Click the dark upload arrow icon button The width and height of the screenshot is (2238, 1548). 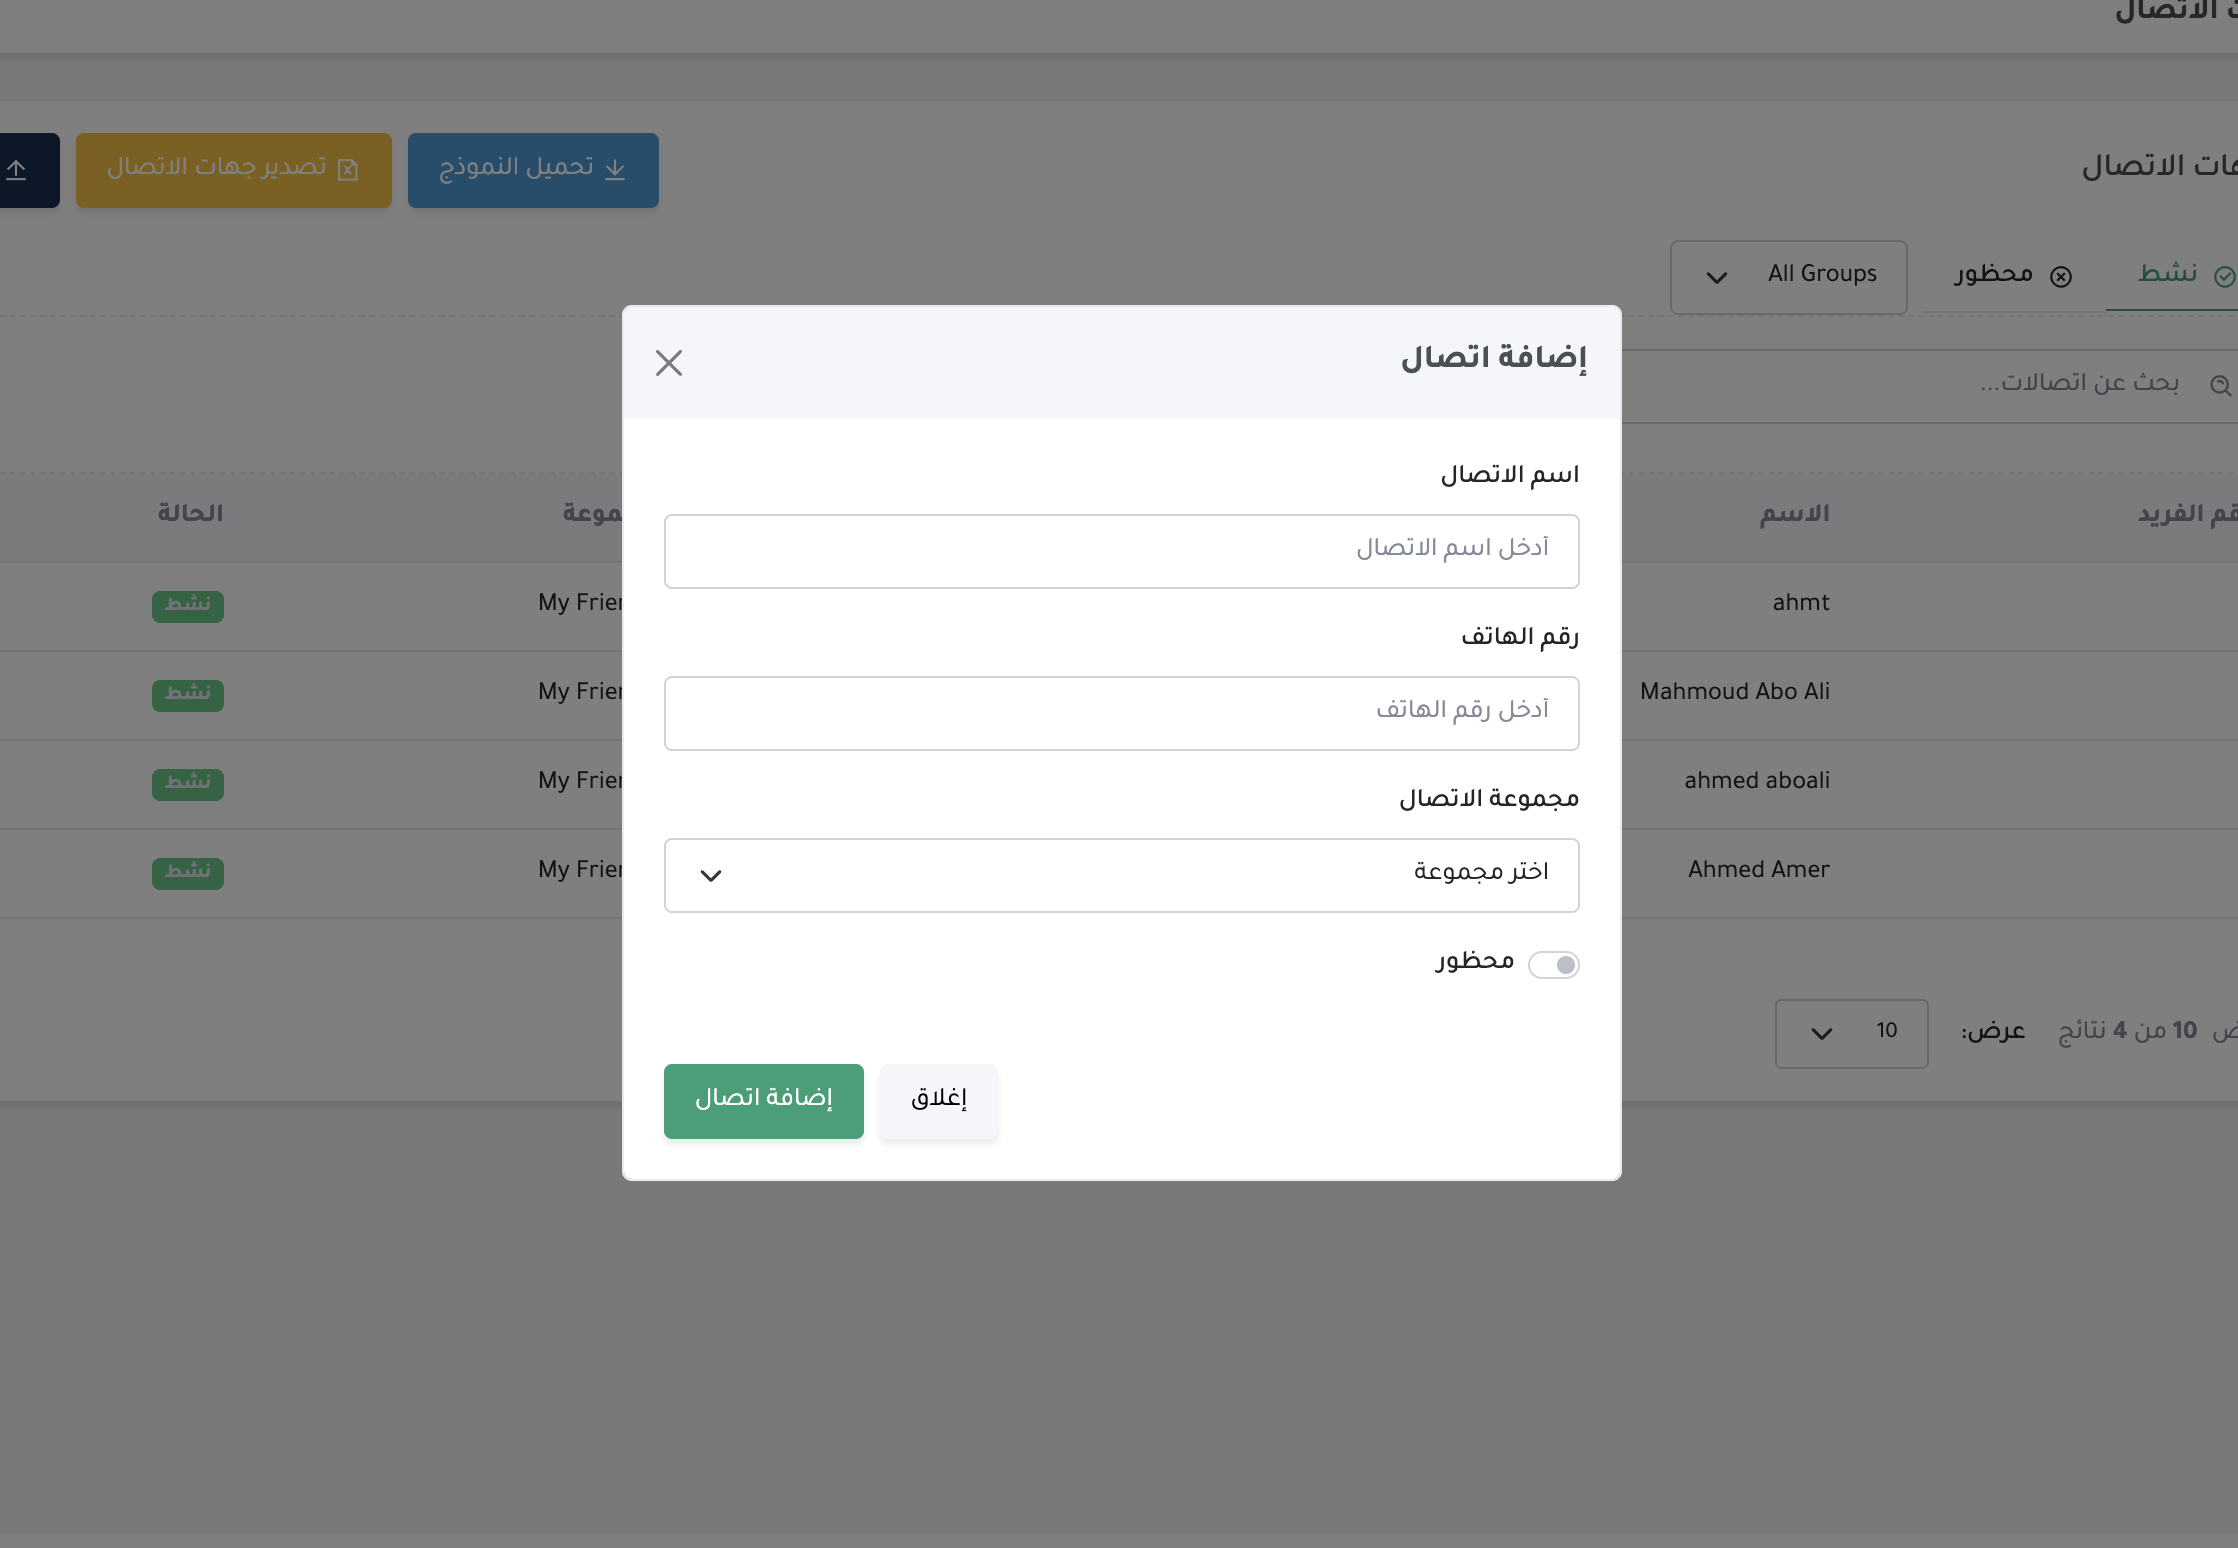coord(16,170)
